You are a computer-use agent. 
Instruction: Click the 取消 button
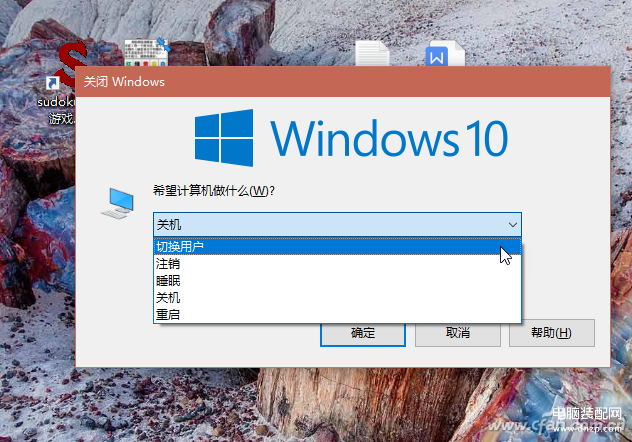coord(458,333)
